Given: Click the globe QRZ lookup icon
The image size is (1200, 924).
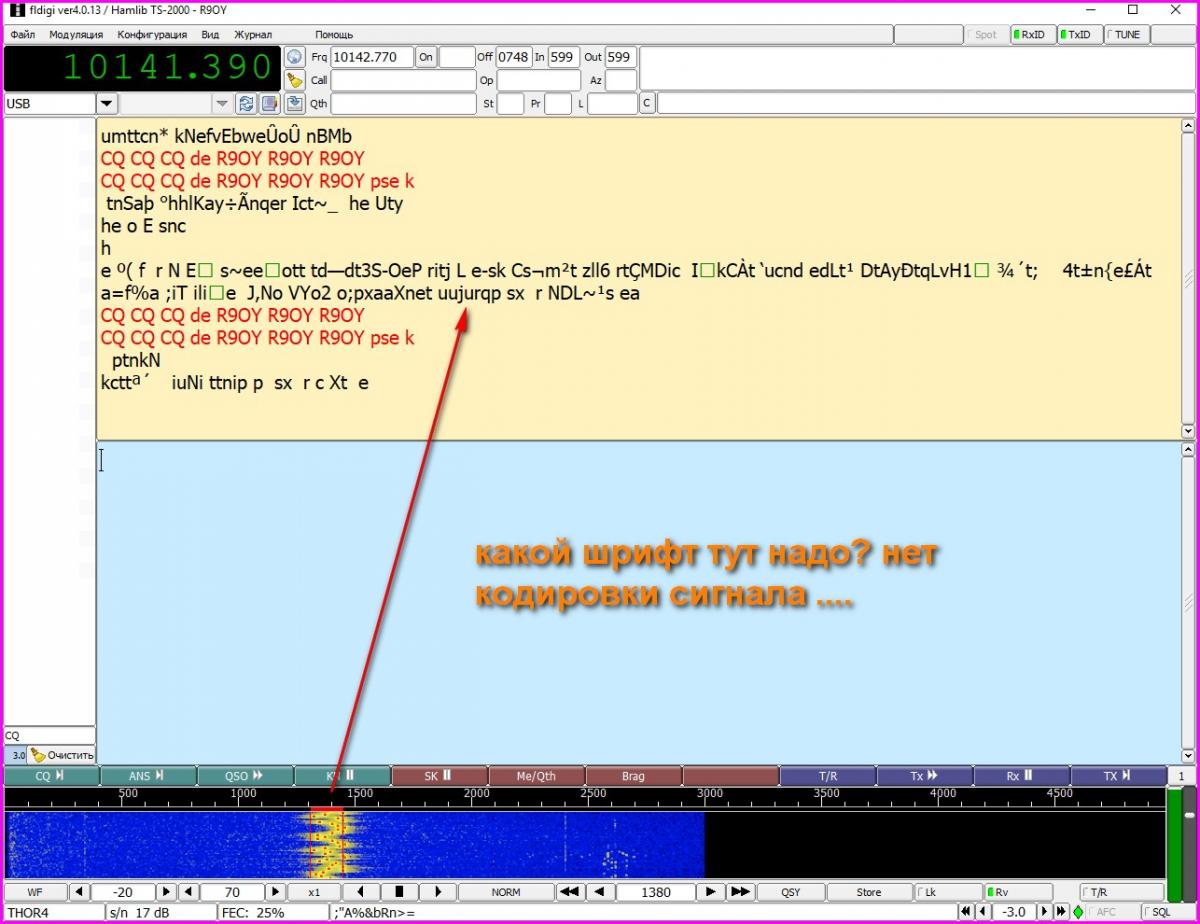Looking at the screenshot, I should [x=294, y=57].
